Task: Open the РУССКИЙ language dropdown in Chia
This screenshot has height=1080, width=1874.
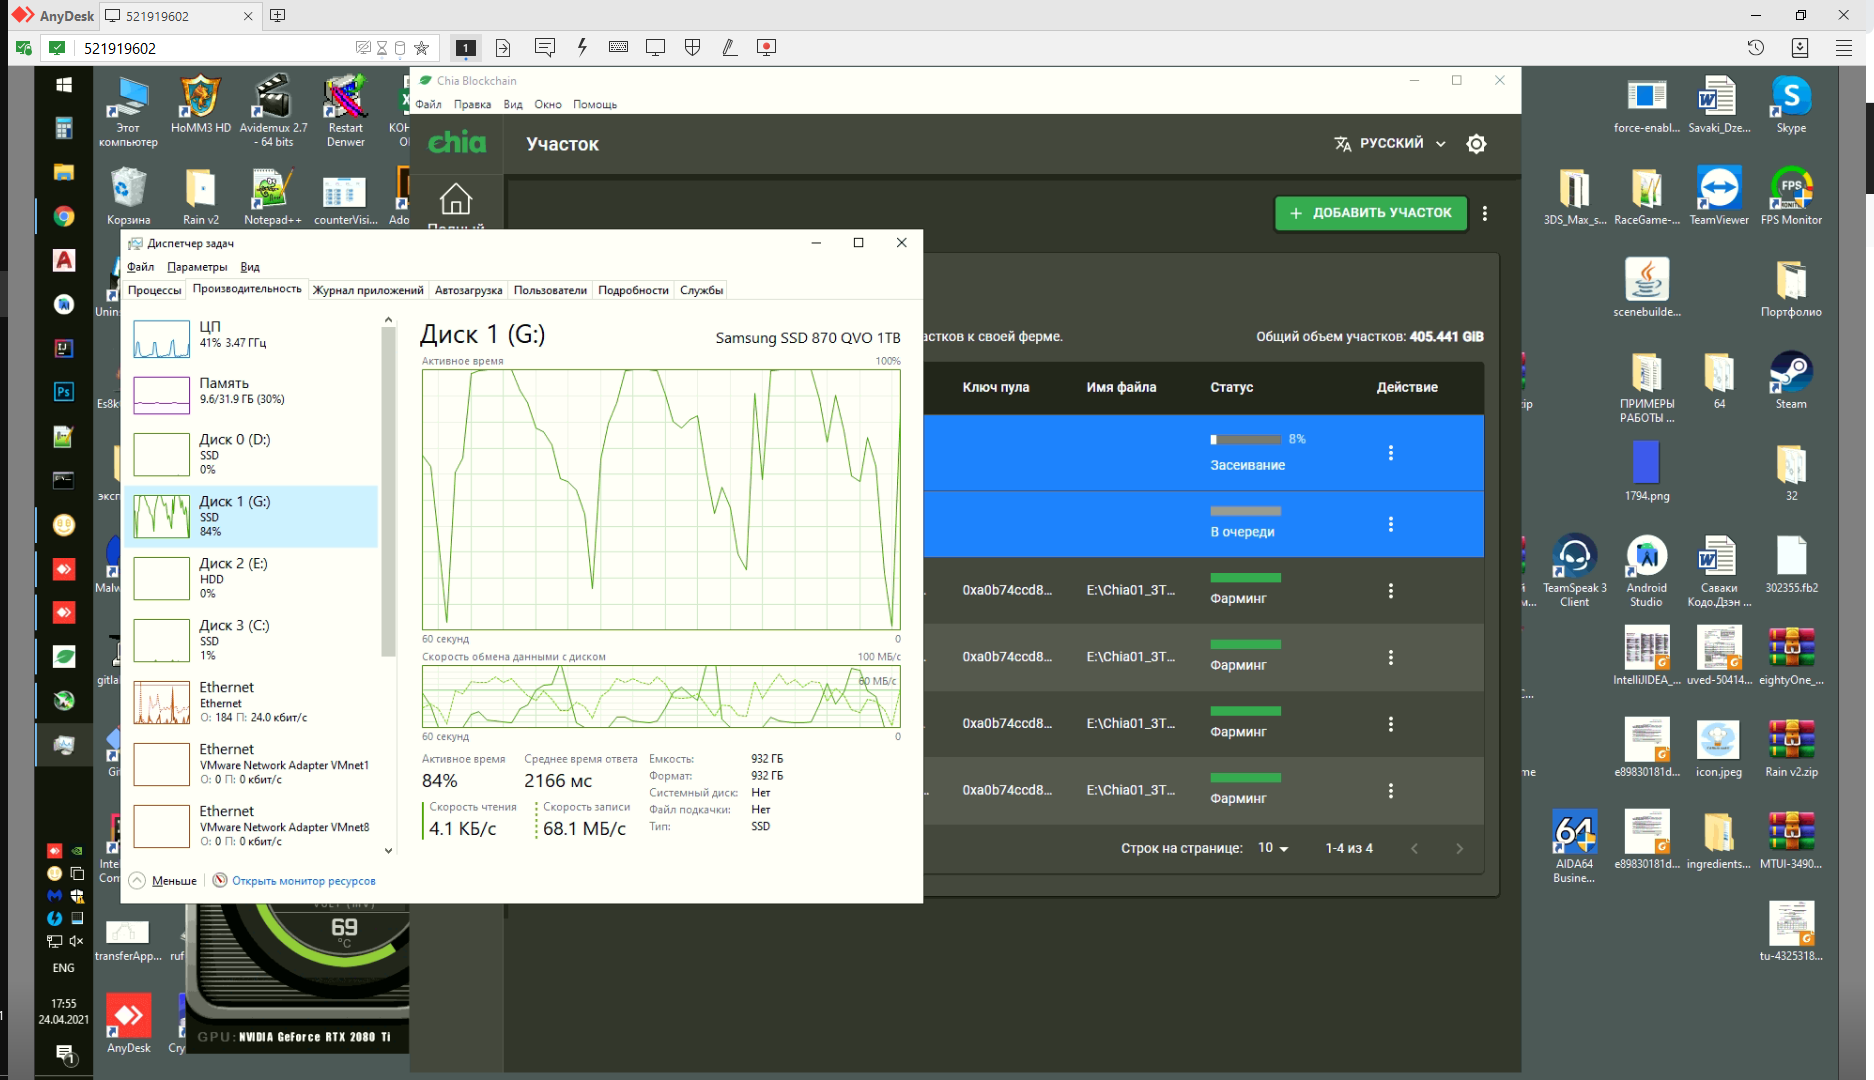Action: point(1390,143)
